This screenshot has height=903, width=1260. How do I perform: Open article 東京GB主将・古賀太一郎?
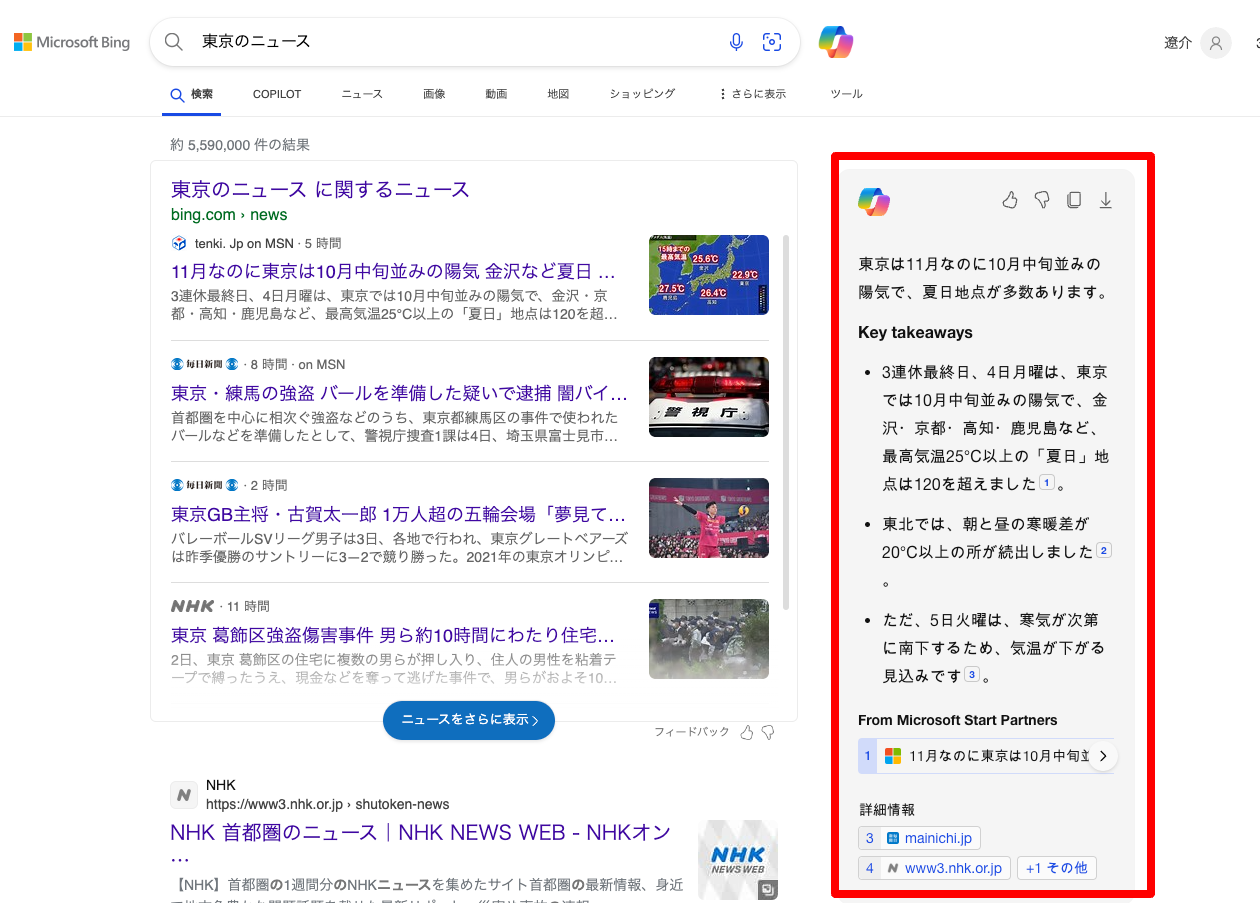pos(399,515)
